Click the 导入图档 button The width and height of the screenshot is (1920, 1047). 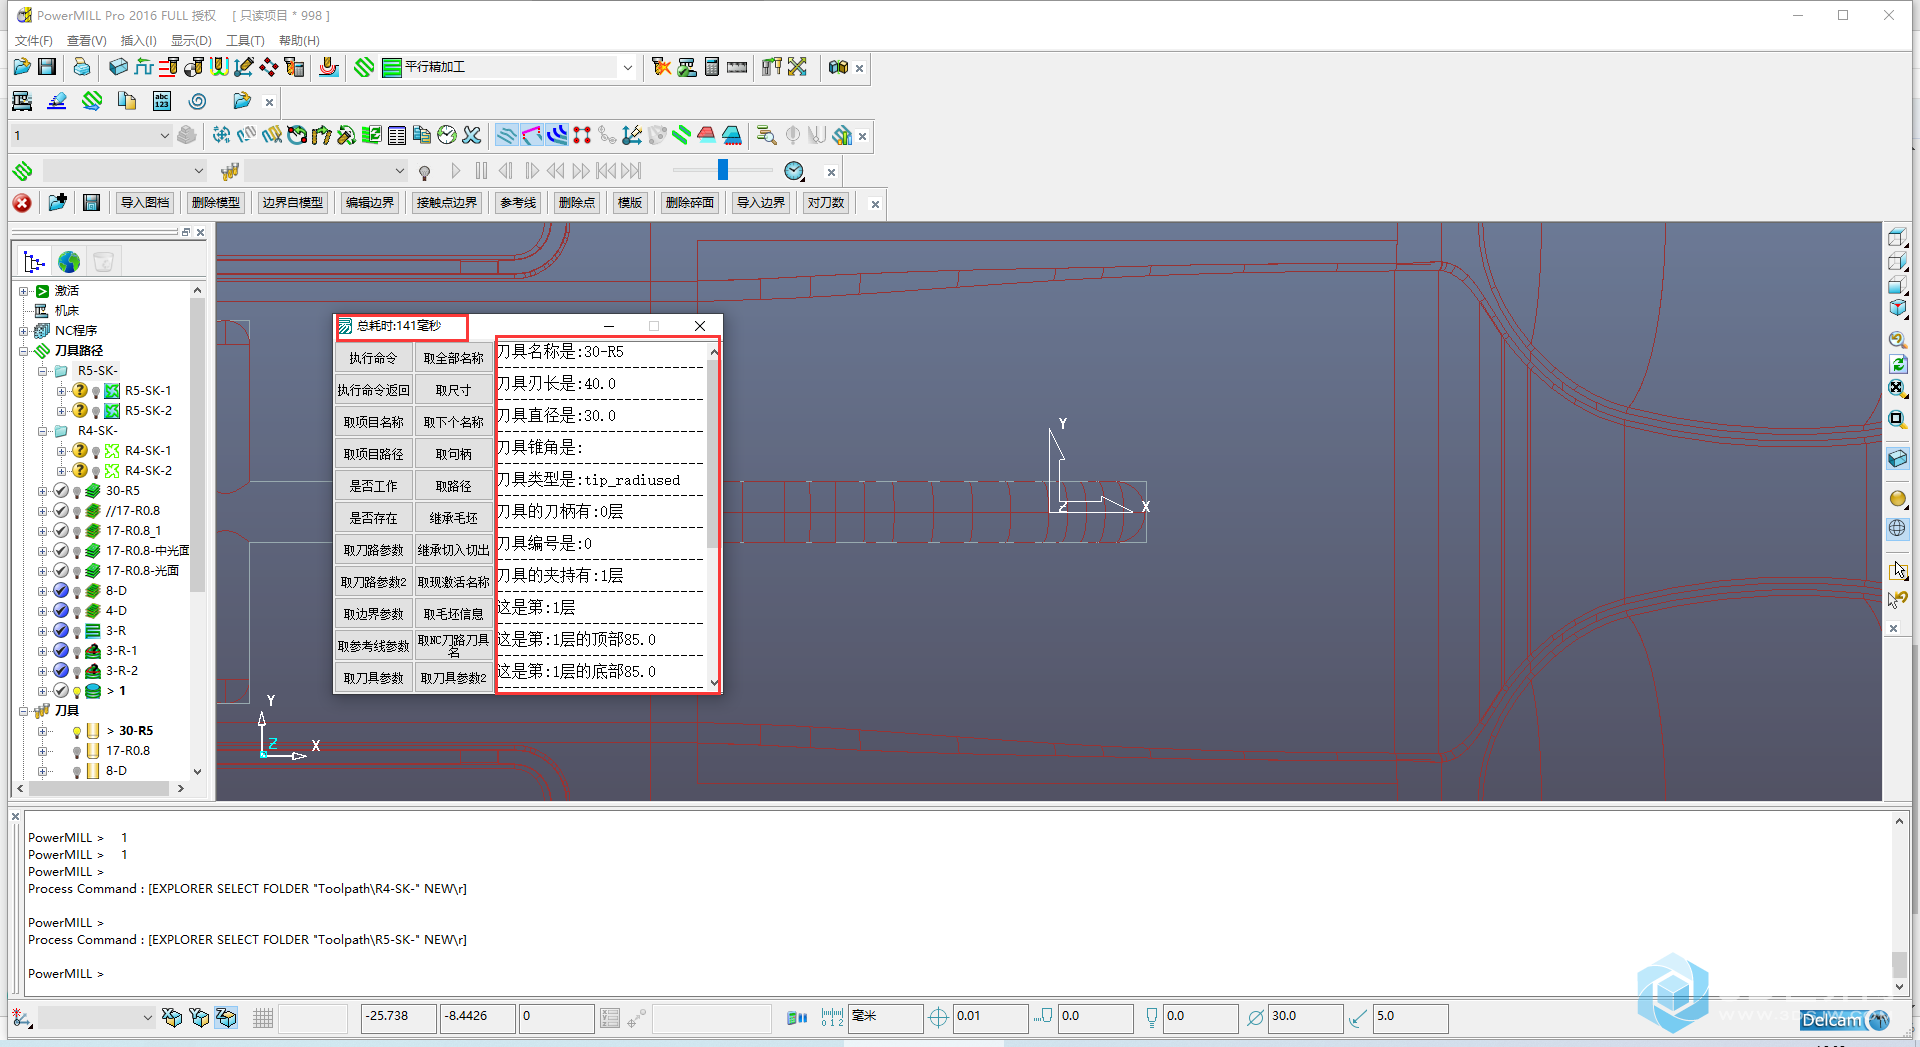point(145,203)
